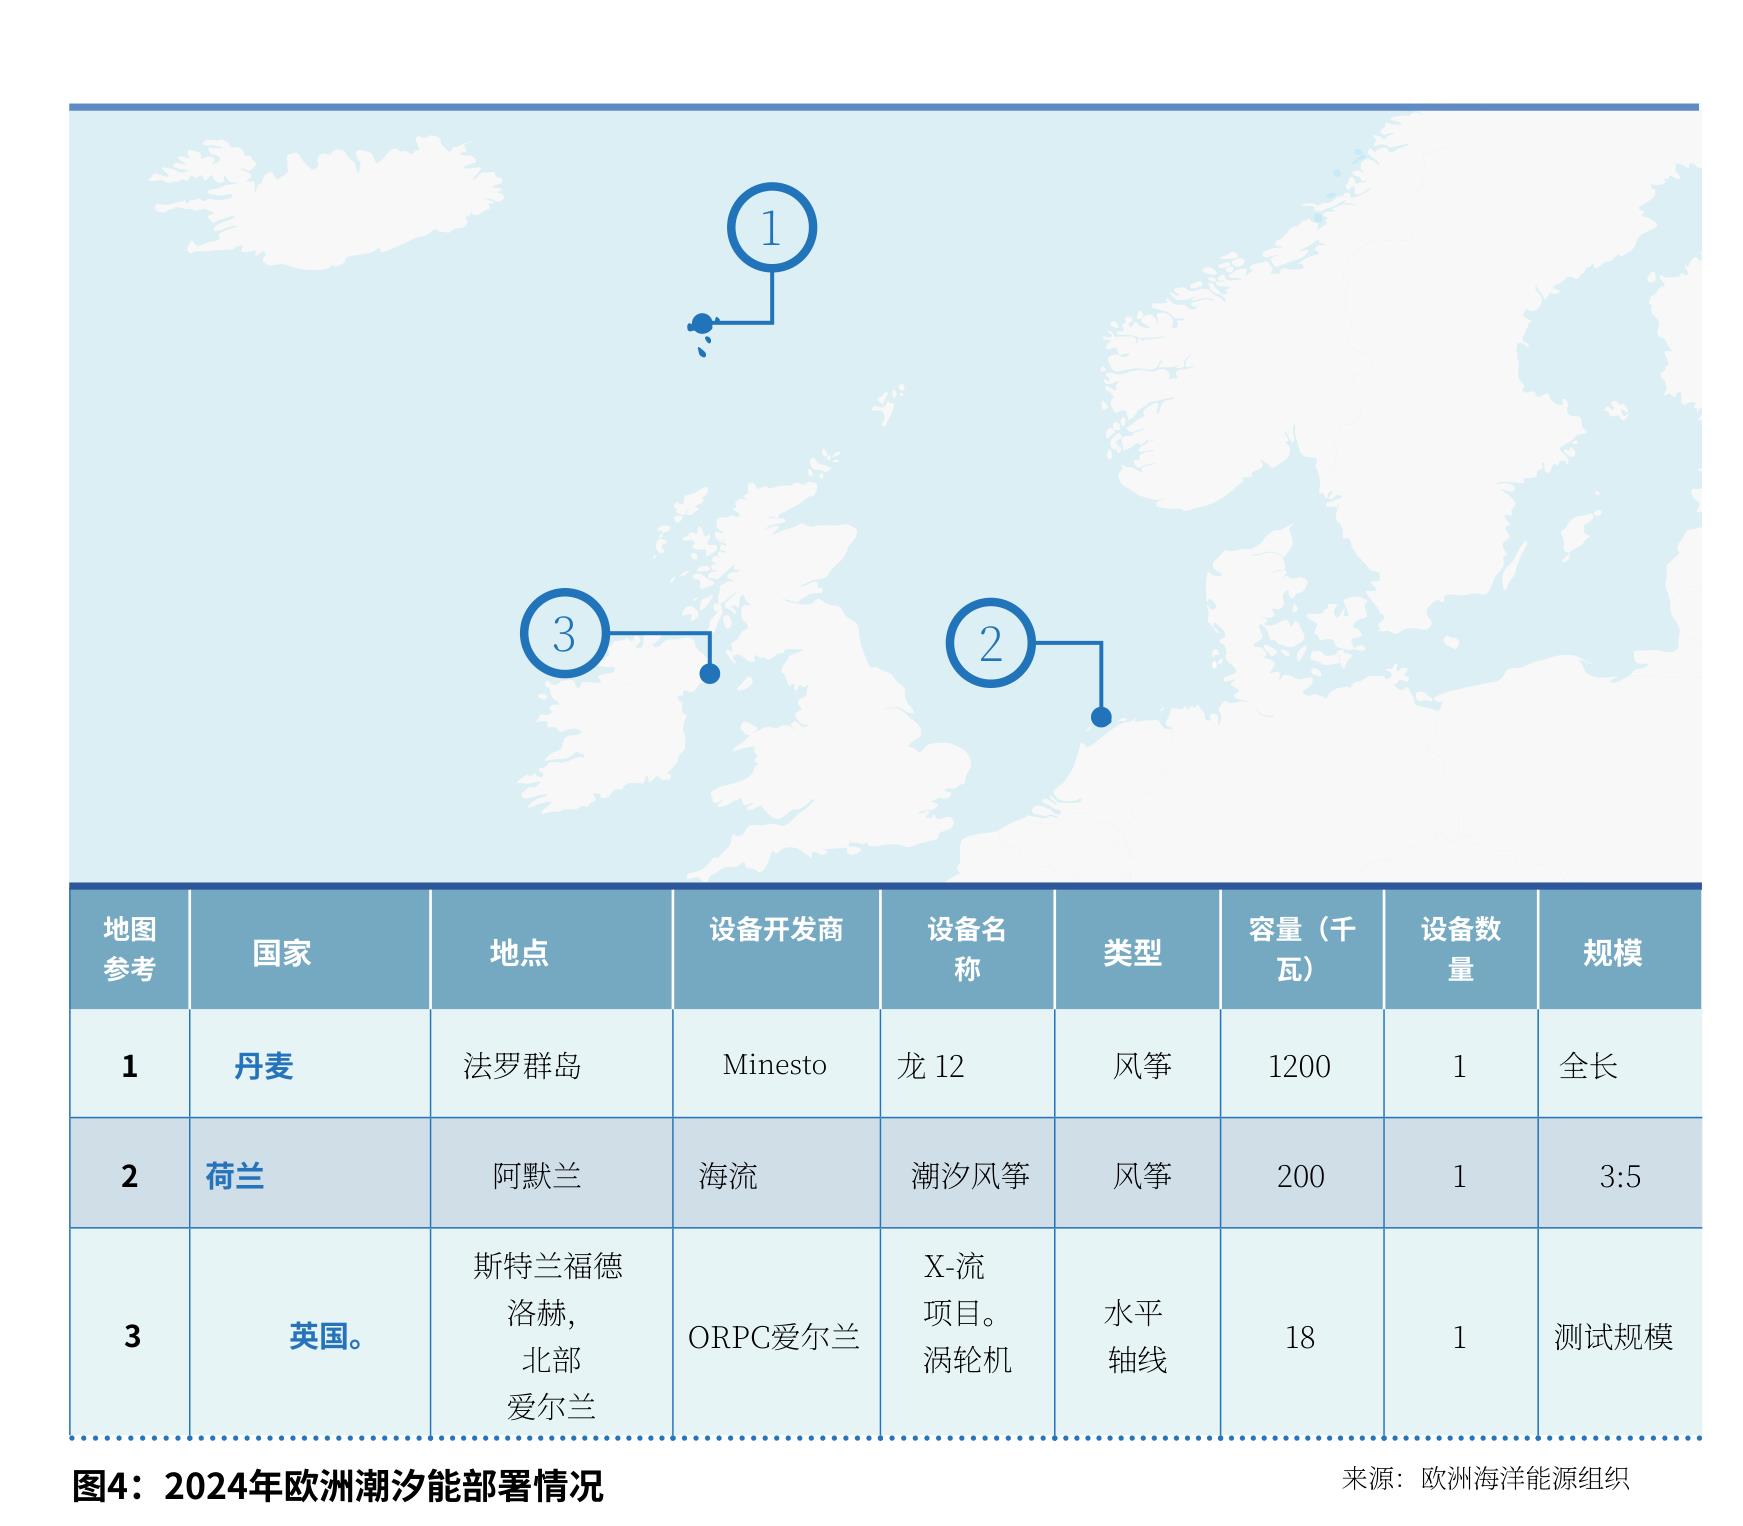
Task: Click the Northern Ireland location dot
Action: (x=710, y=674)
